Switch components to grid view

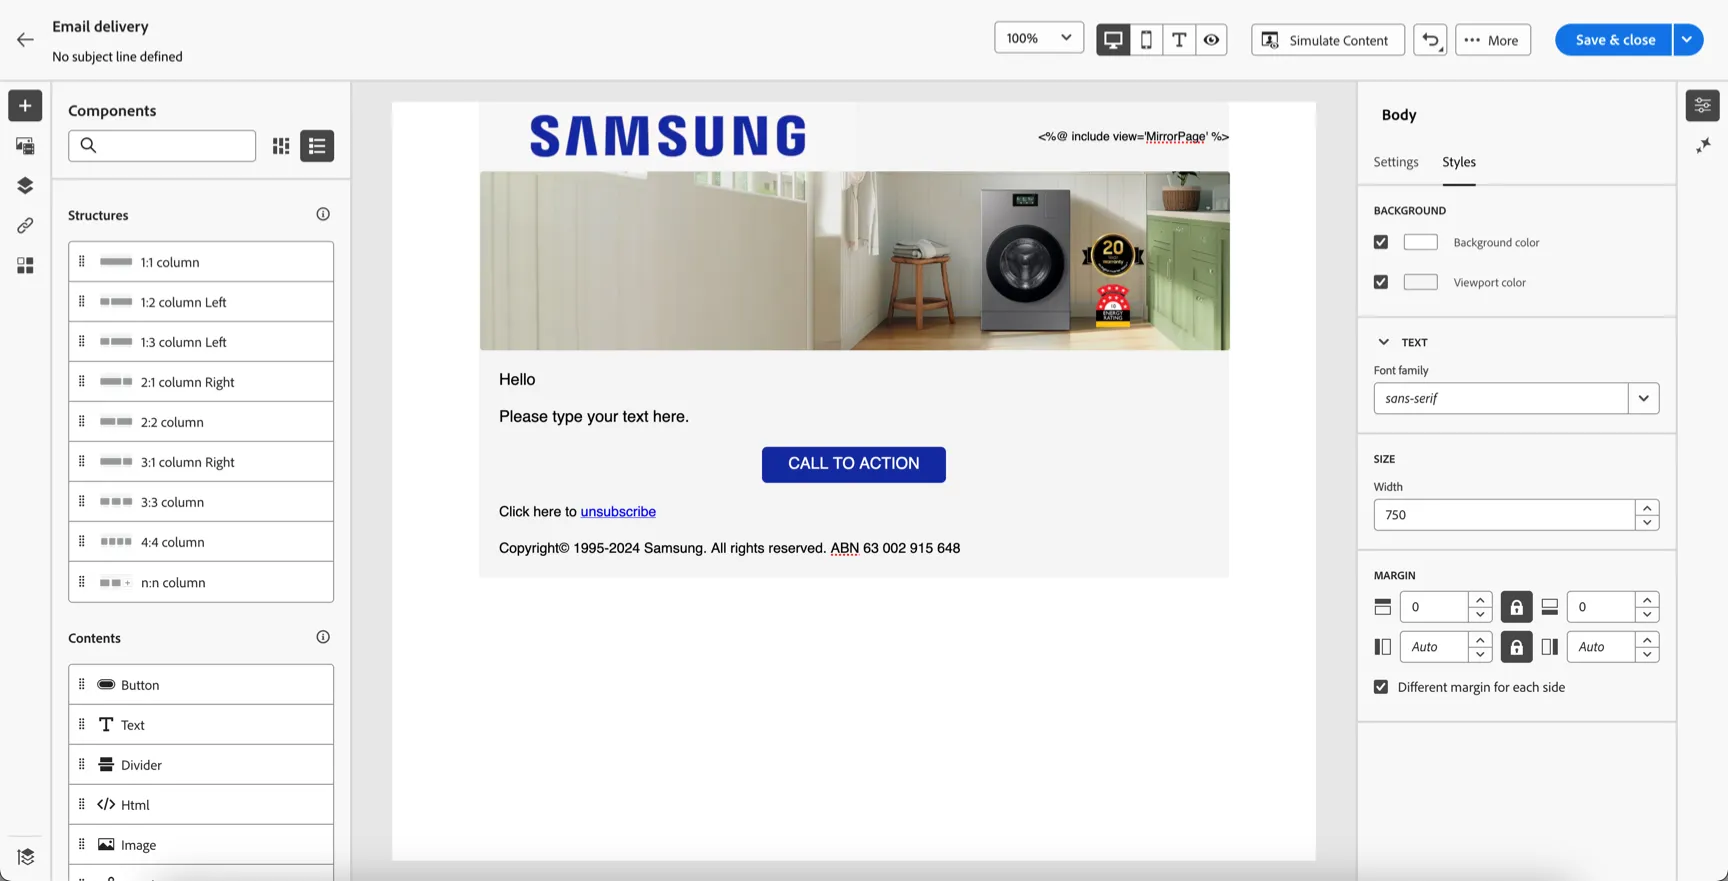(281, 146)
